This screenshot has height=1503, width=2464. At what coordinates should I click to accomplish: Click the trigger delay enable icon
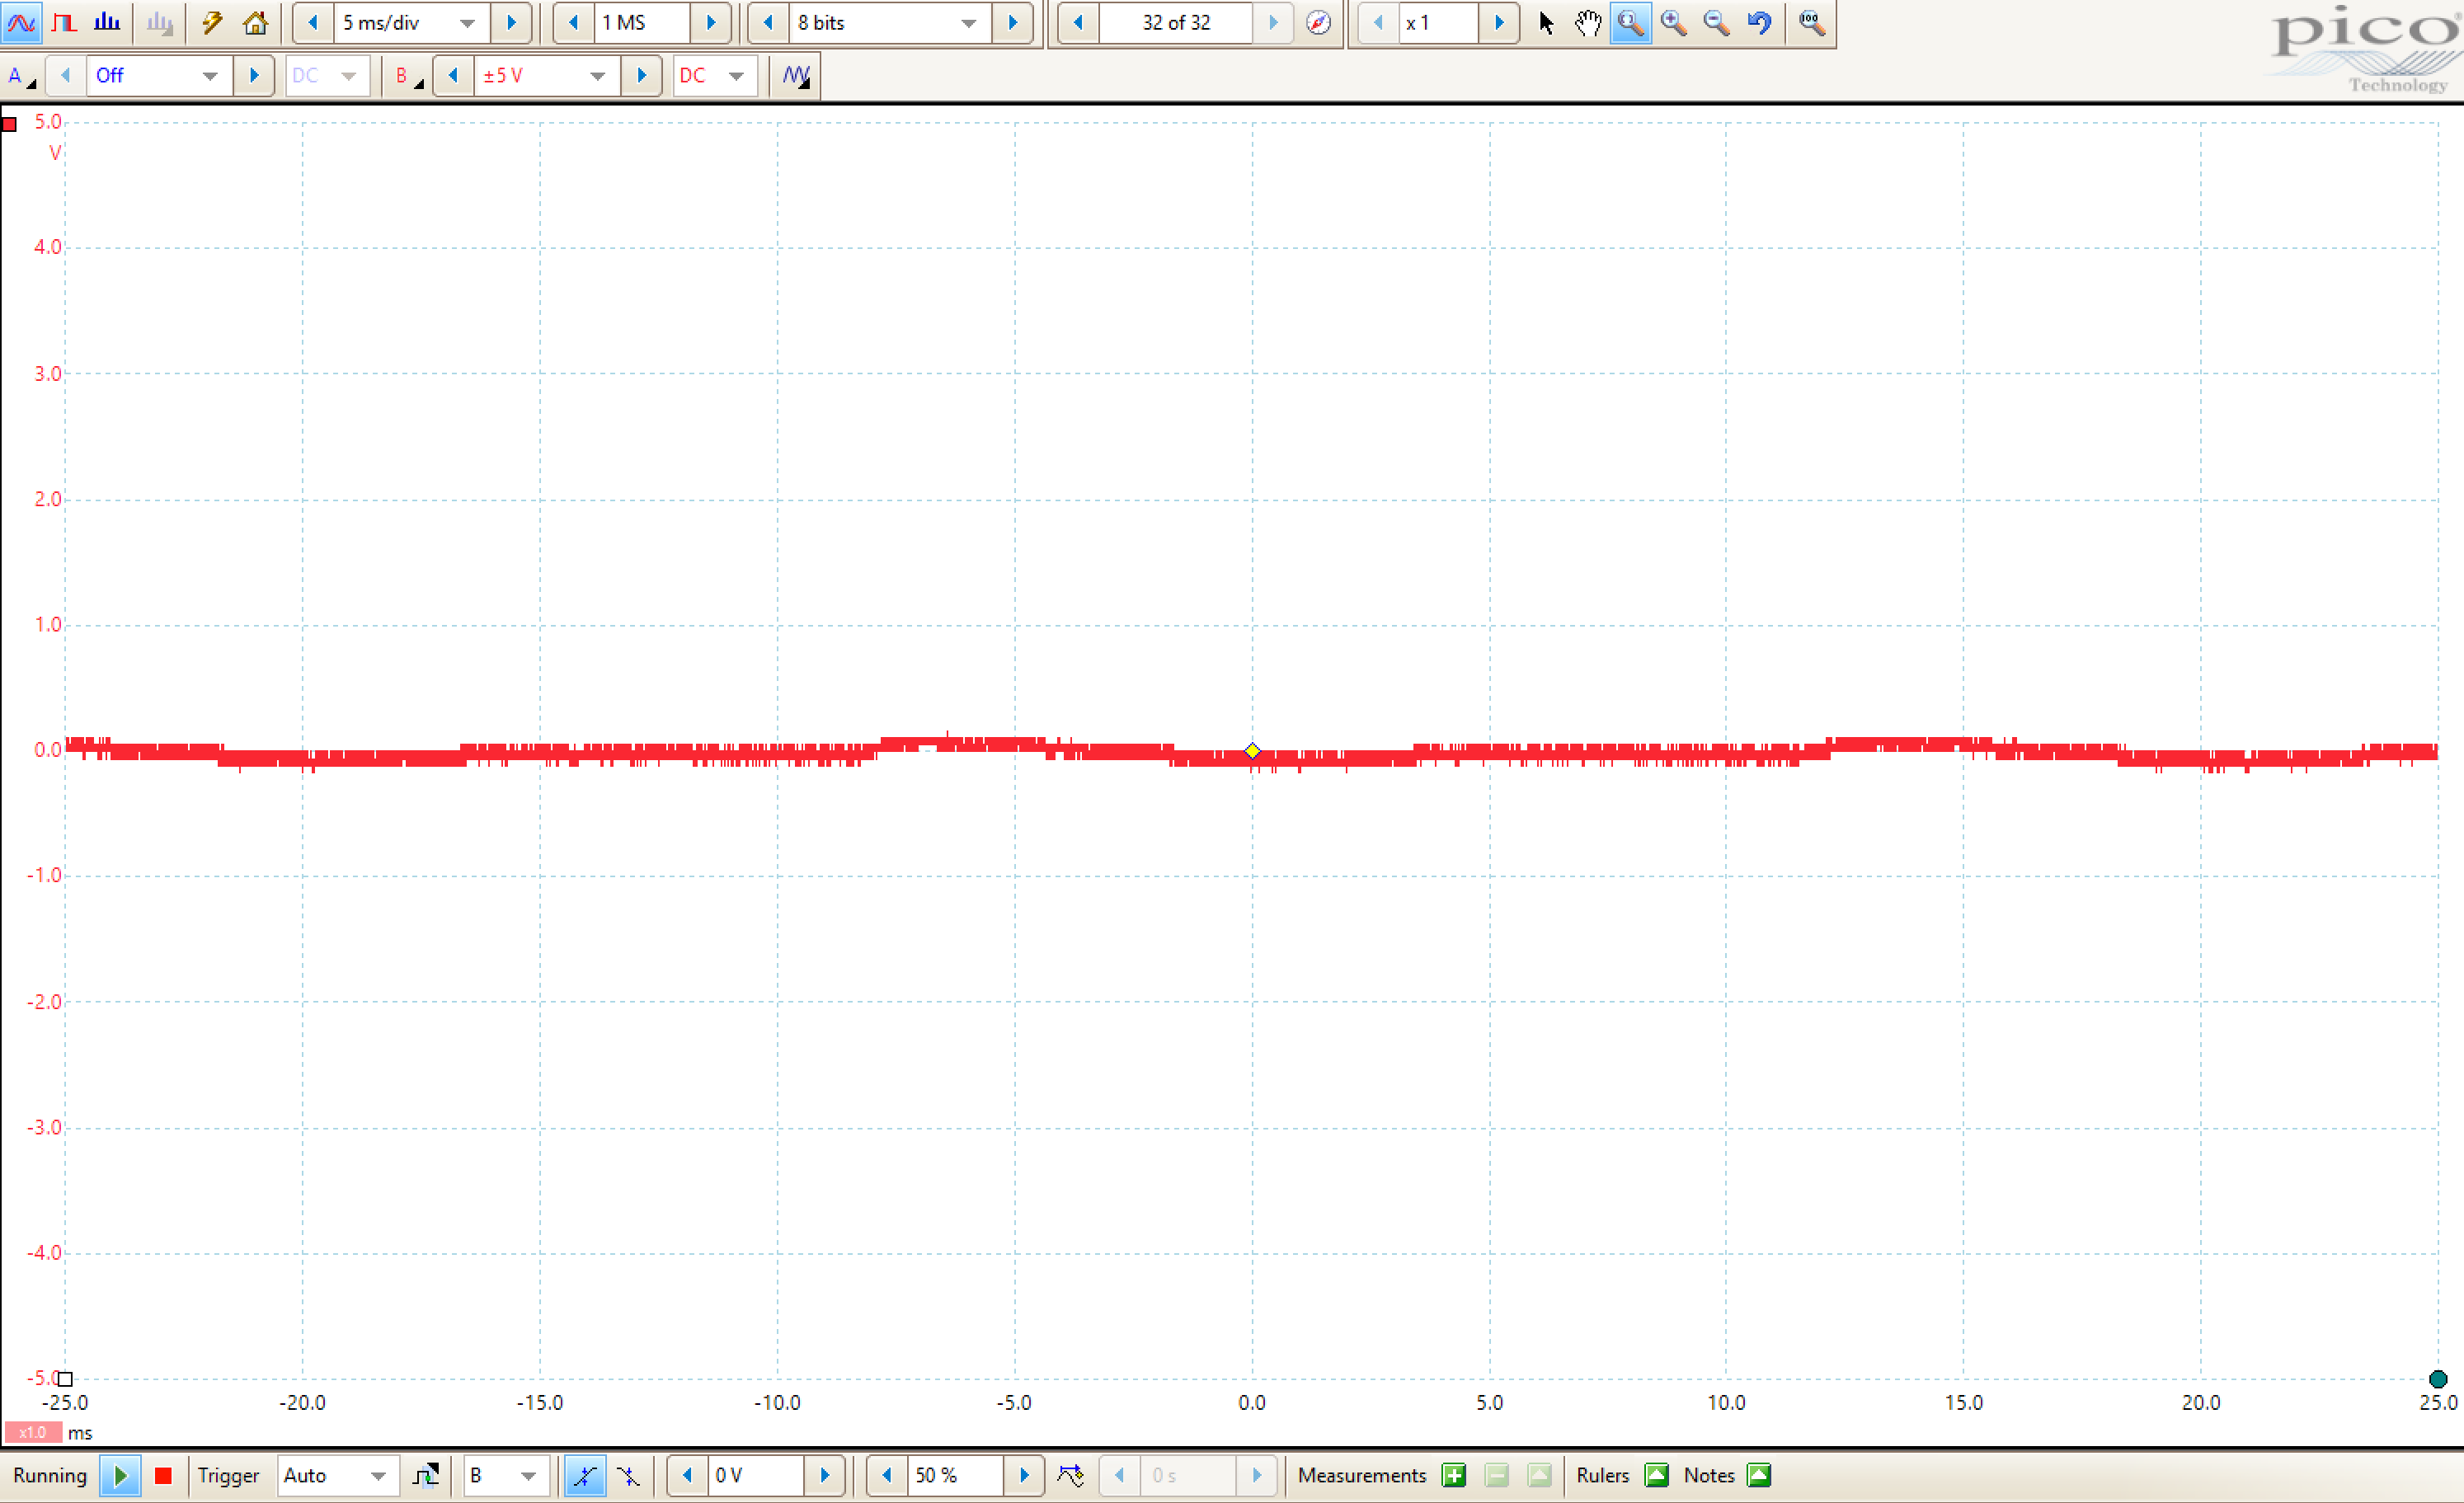pyautogui.click(x=1070, y=1475)
